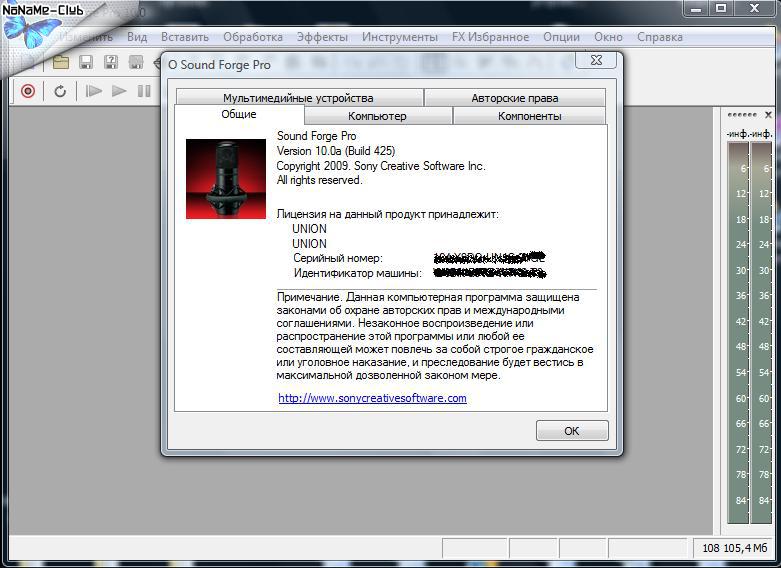Image resolution: width=781 pixels, height=568 pixels.
Task: Minimize the Sound Forge main window
Action: coord(696,8)
